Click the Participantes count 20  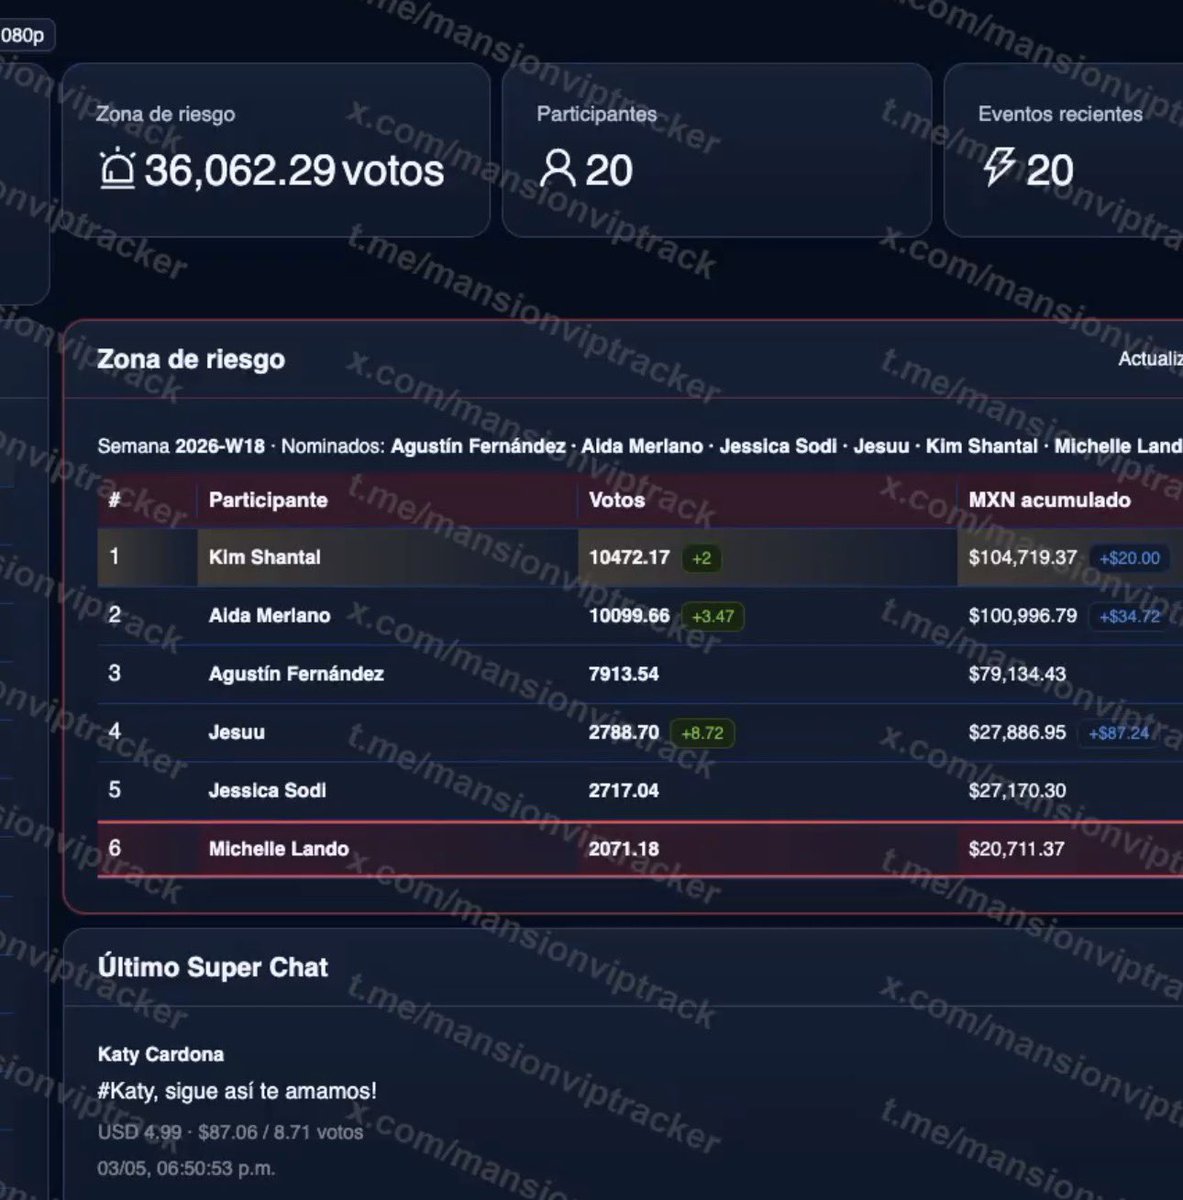(609, 170)
